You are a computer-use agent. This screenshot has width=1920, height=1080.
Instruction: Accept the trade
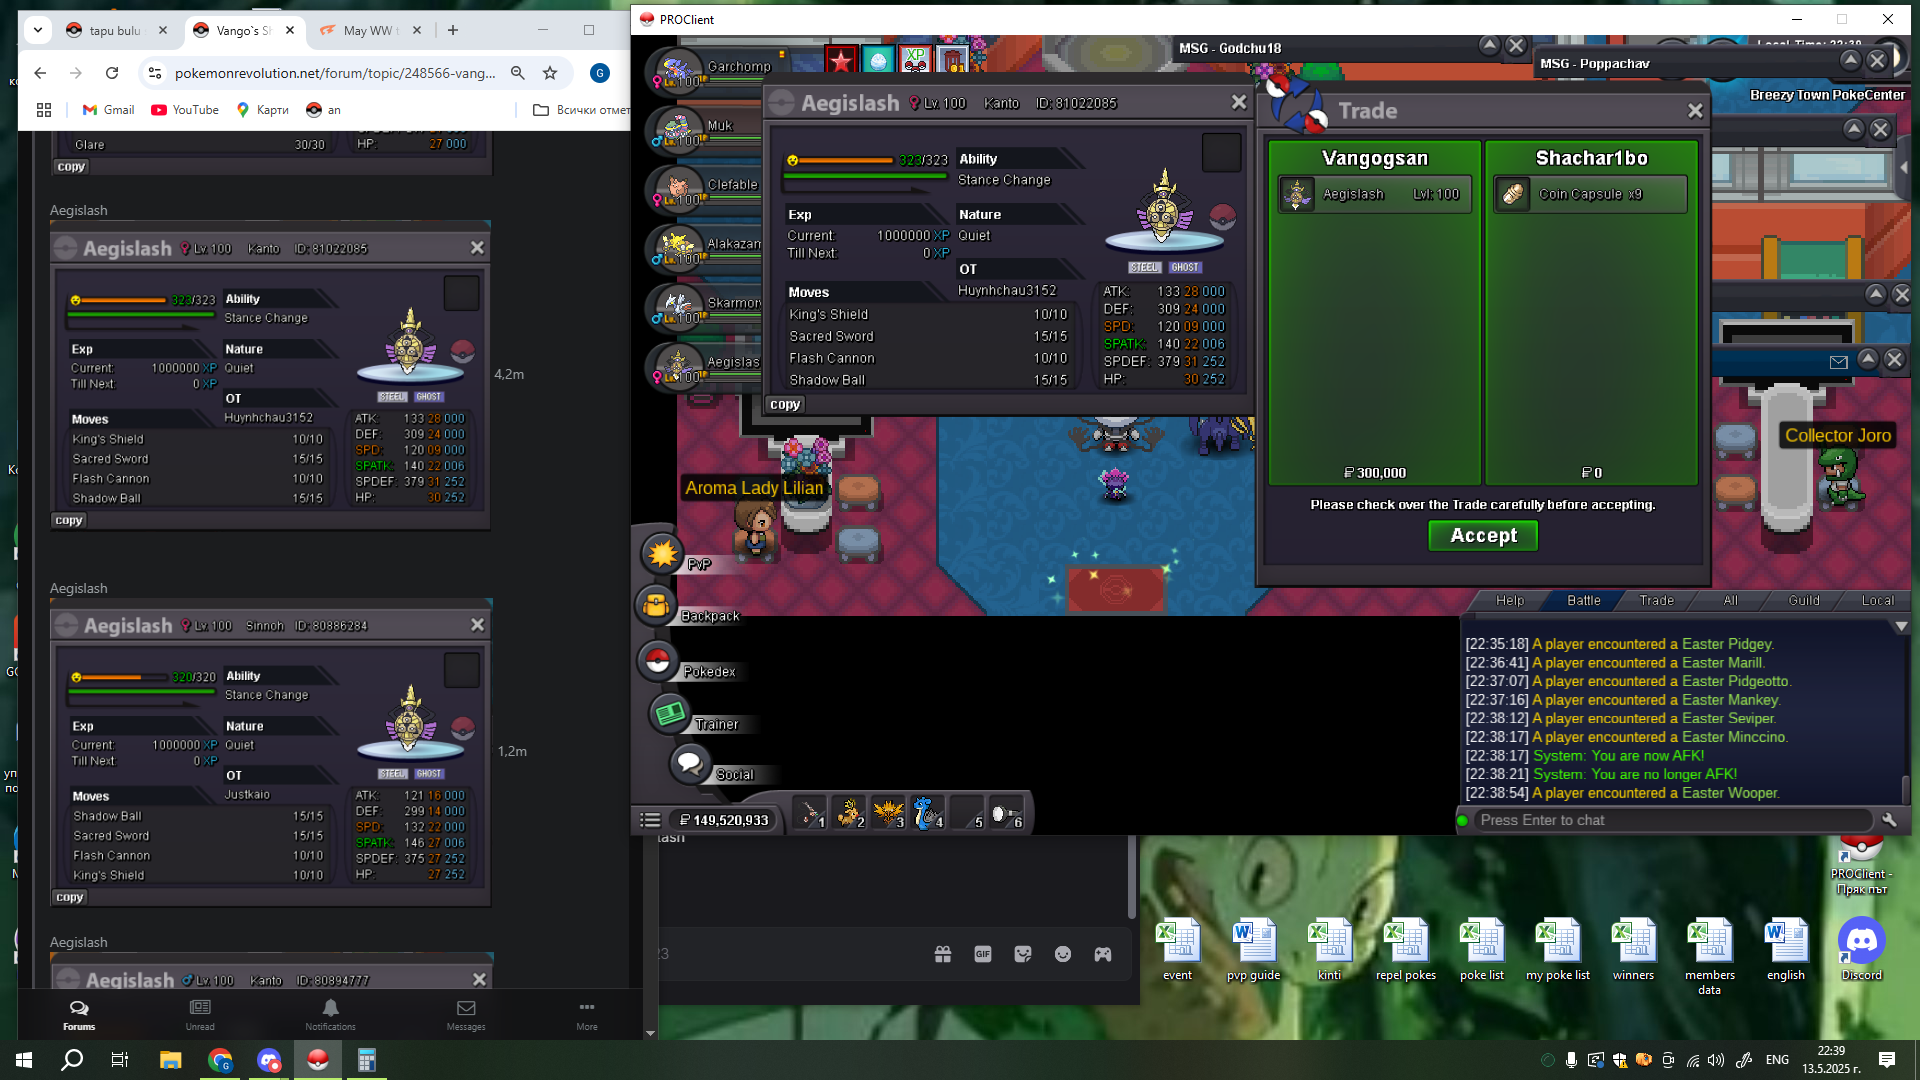[x=1483, y=536]
